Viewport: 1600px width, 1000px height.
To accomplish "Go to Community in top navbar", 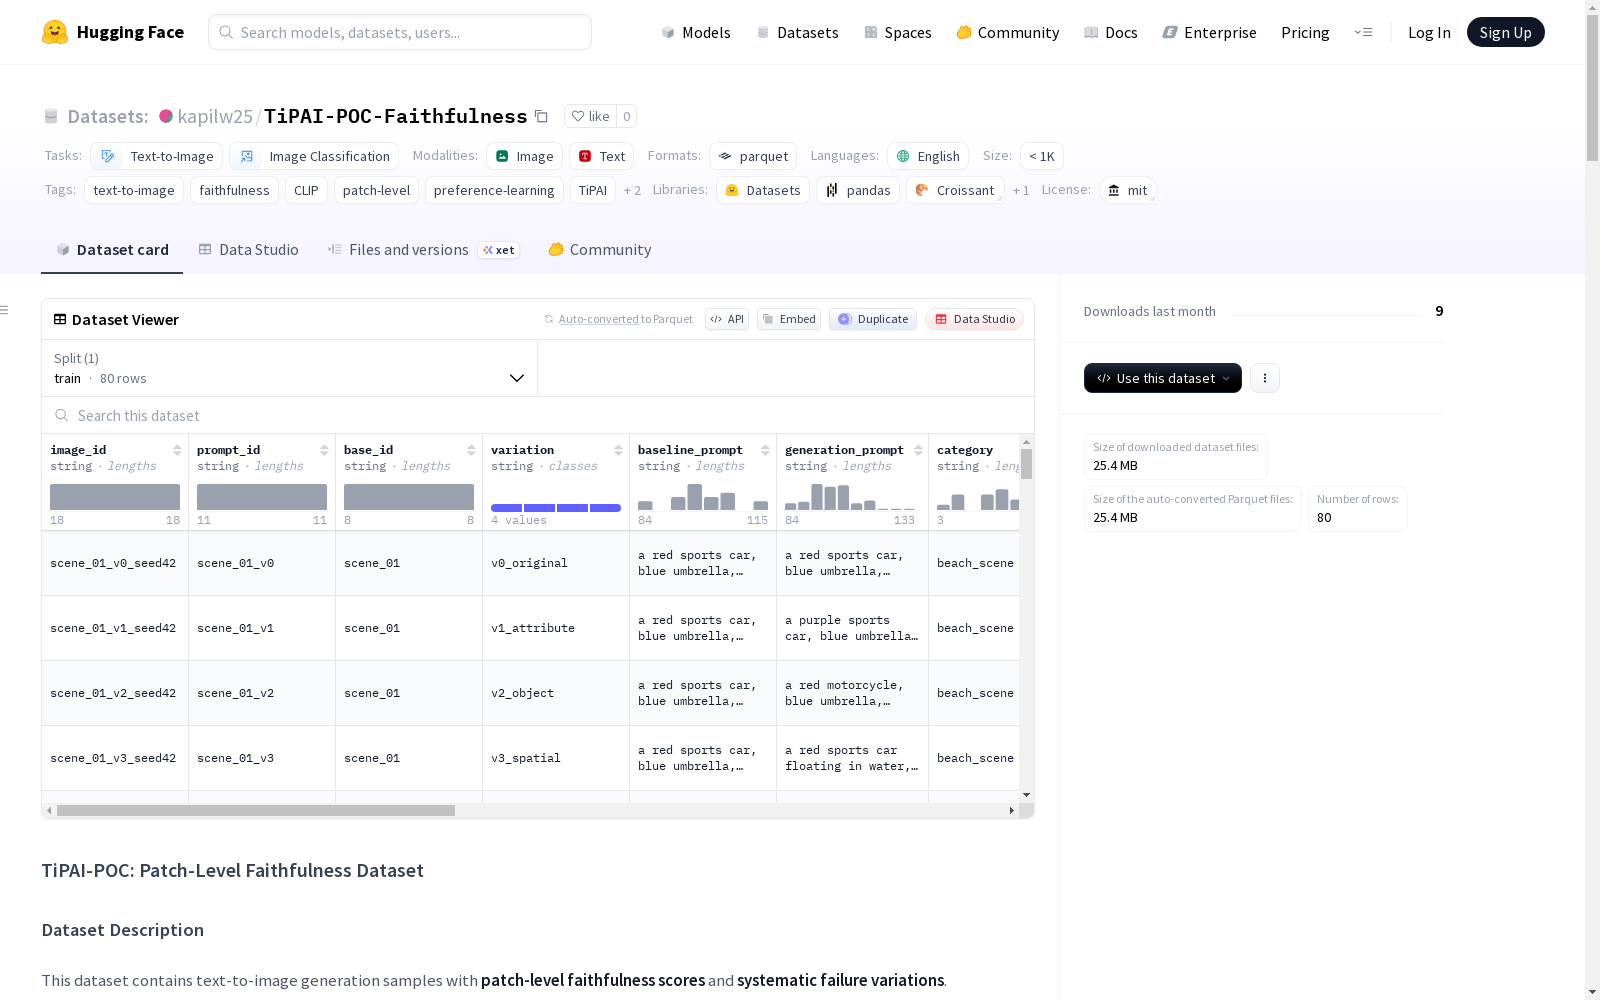I will (x=1007, y=32).
